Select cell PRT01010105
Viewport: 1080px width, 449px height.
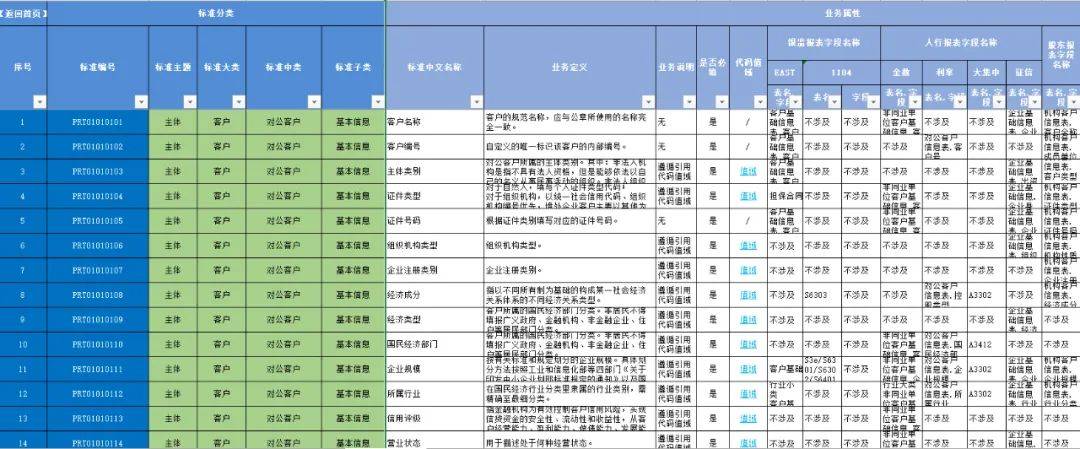tap(98, 221)
